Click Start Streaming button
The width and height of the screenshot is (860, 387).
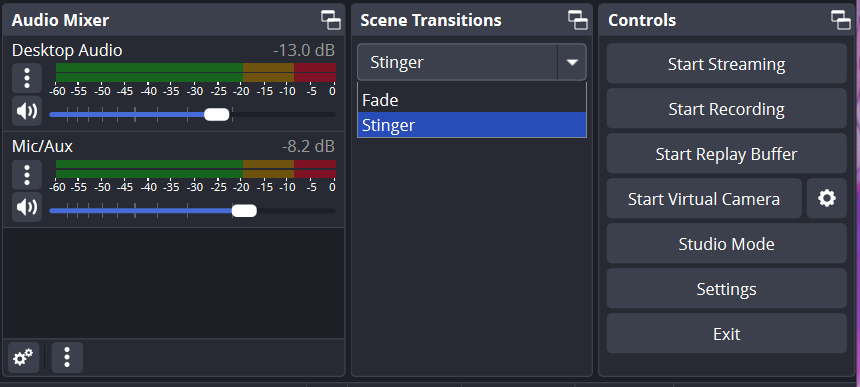point(726,64)
